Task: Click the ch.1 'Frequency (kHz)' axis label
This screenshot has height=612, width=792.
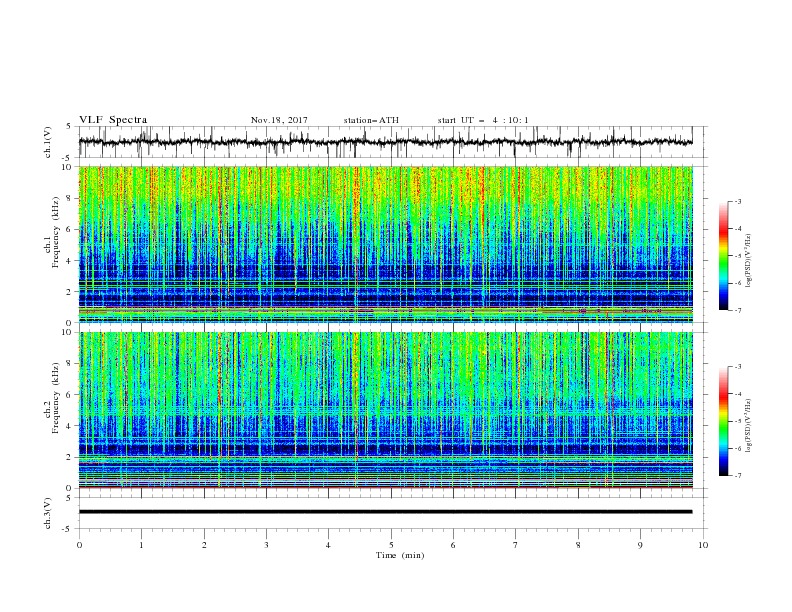Action: (x=56, y=233)
